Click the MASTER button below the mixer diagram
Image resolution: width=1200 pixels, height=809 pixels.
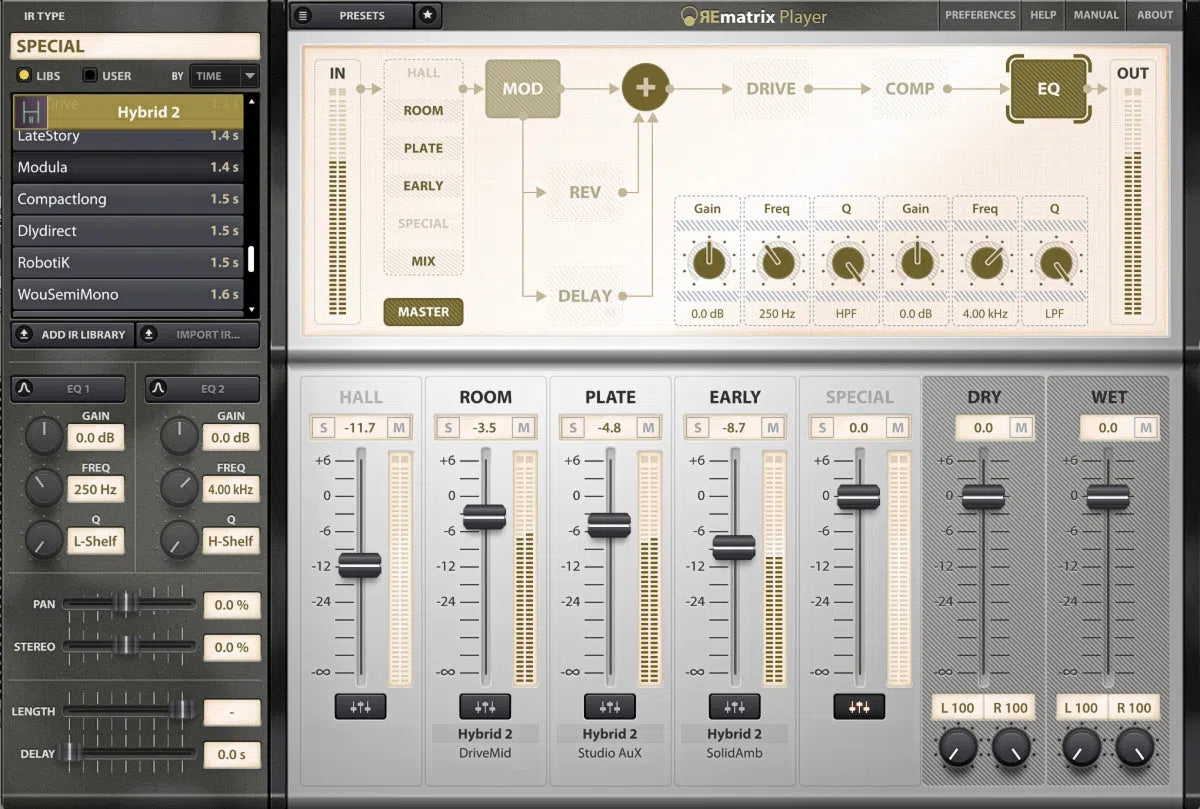click(x=422, y=312)
